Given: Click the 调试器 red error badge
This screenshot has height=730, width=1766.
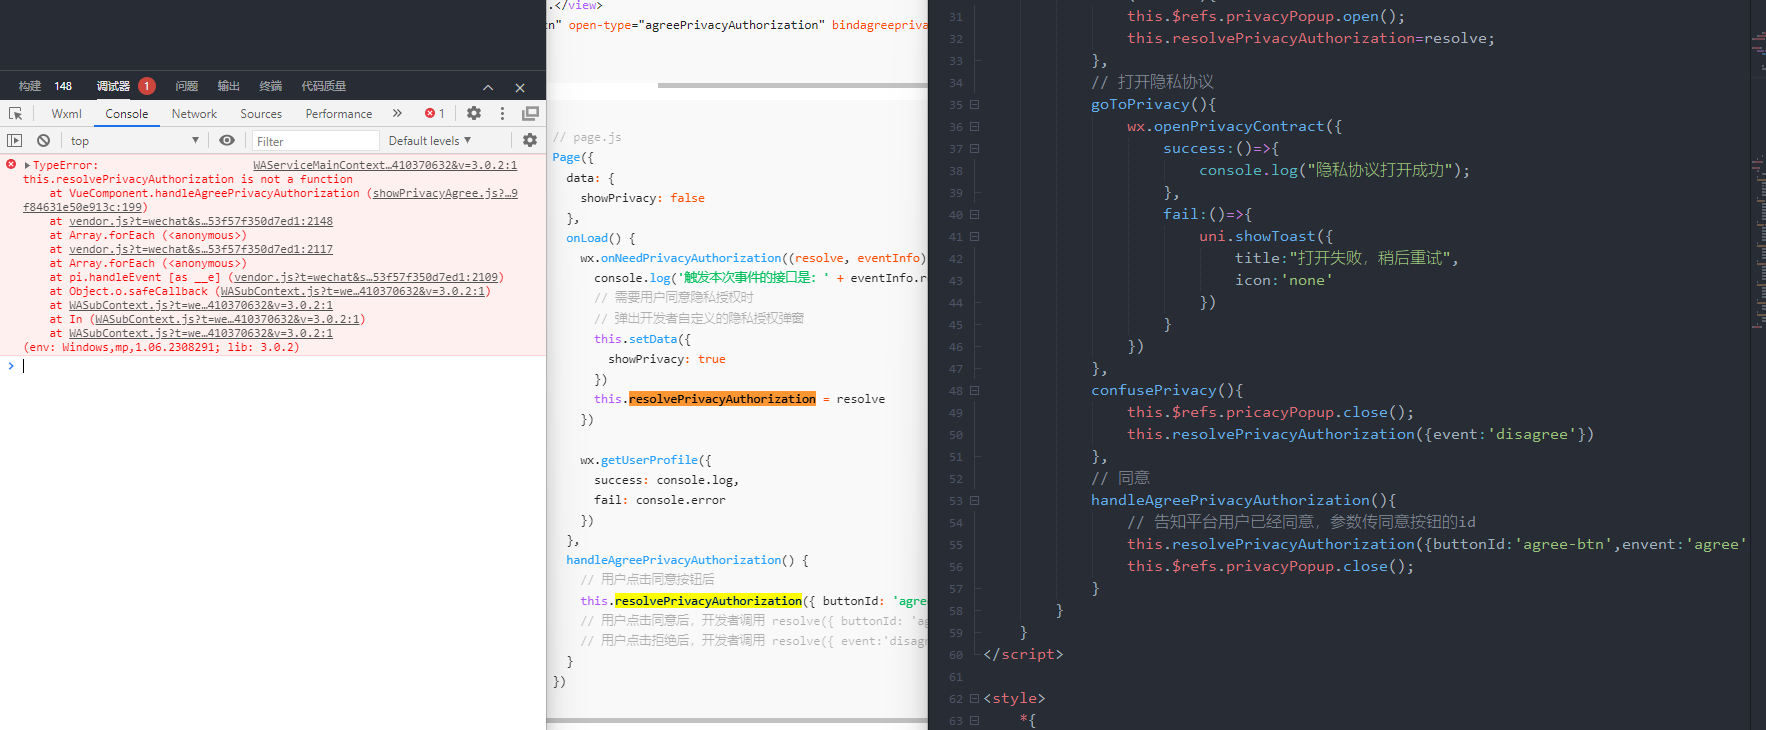Looking at the screenshot, I should click(147, 86).
